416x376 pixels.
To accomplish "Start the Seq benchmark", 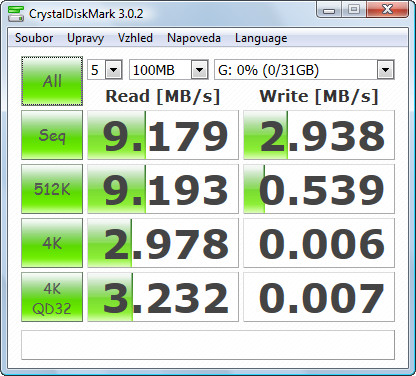I will click(x=52, y=135).
